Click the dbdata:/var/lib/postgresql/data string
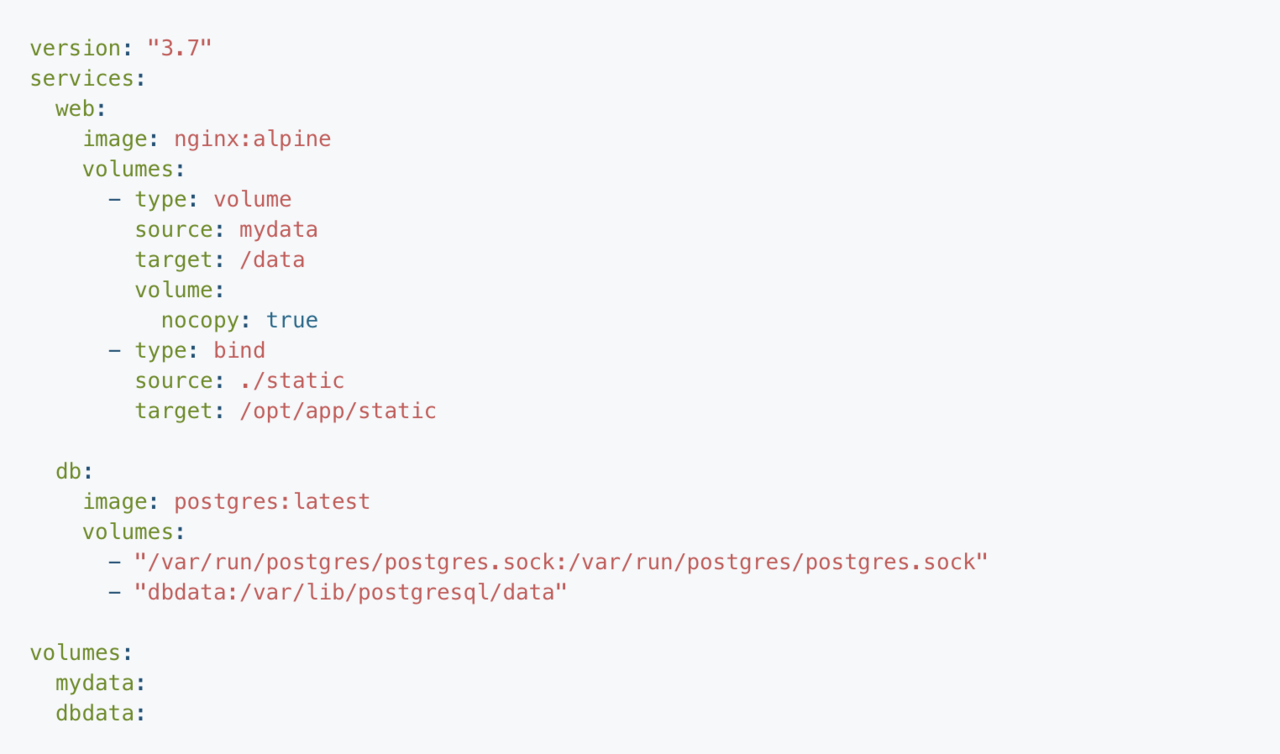This screenshot has height=754, width=1280. (351, 591)
